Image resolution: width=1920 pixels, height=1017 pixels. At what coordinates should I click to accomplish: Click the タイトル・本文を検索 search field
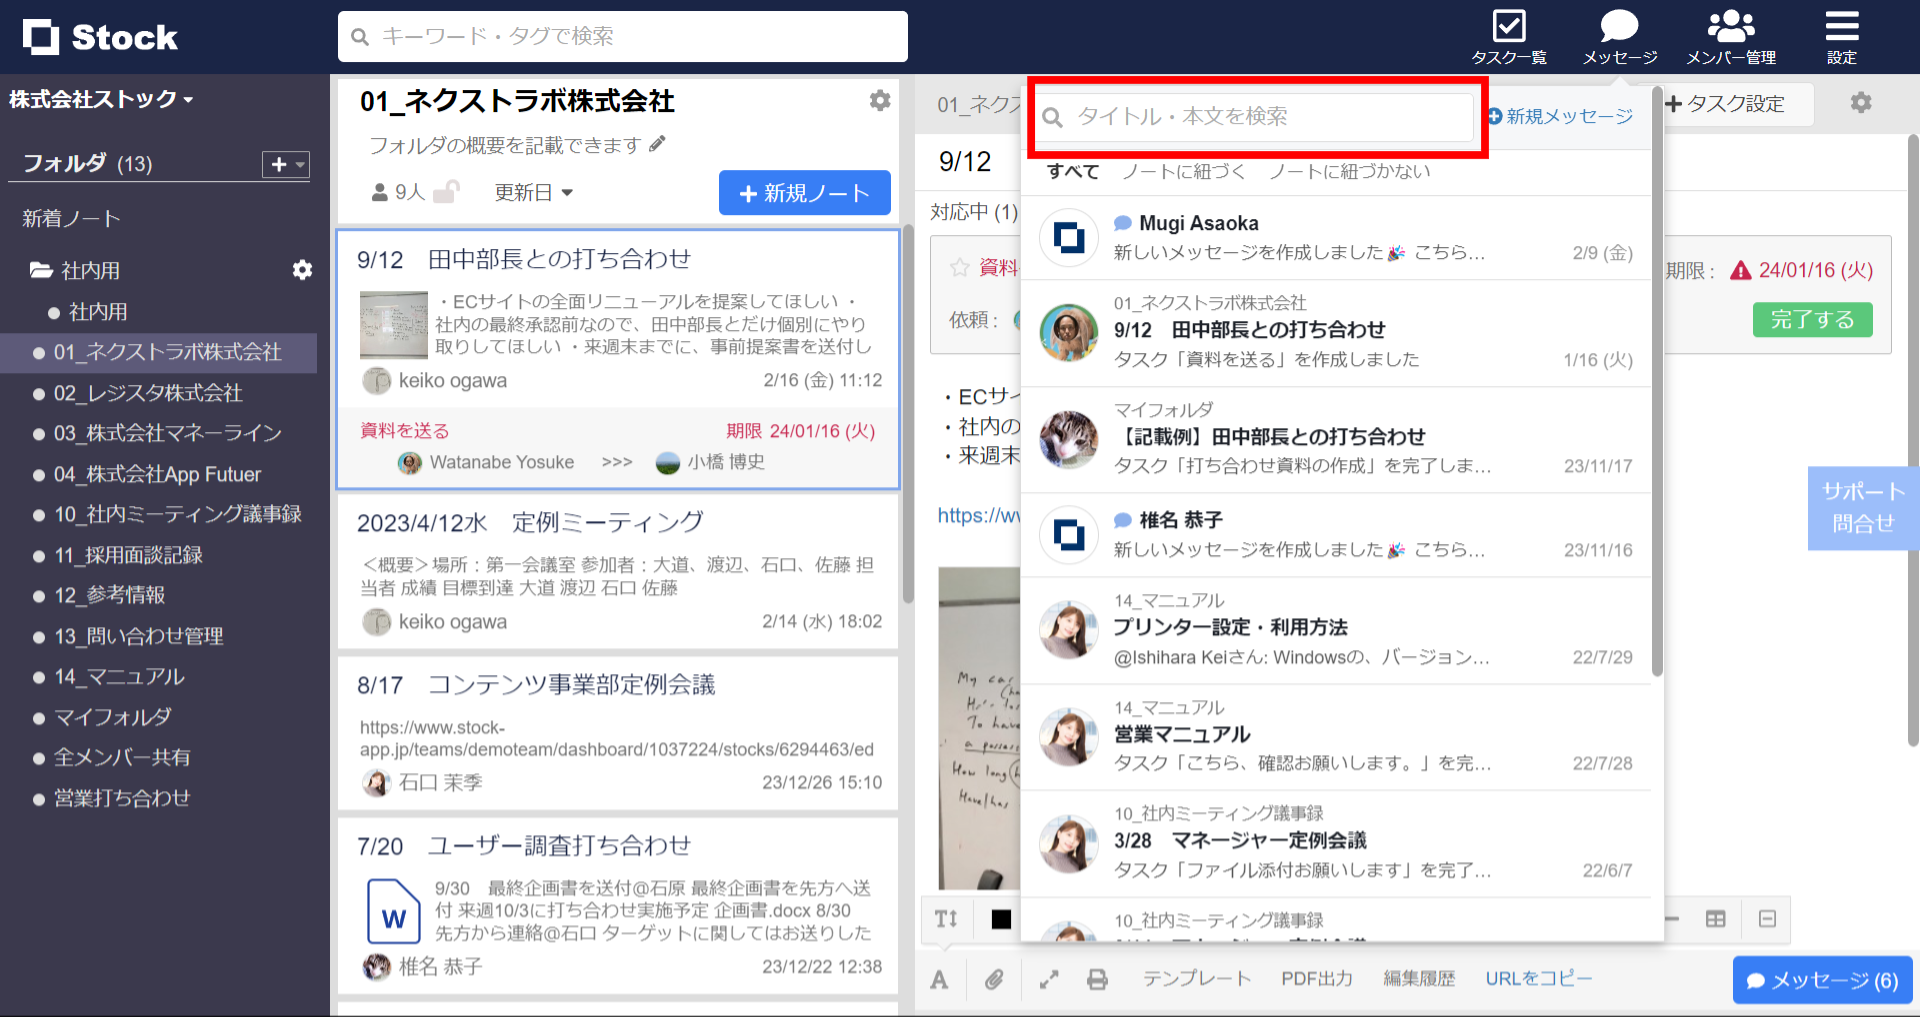pyautogui.click(x=1255, y=116)
